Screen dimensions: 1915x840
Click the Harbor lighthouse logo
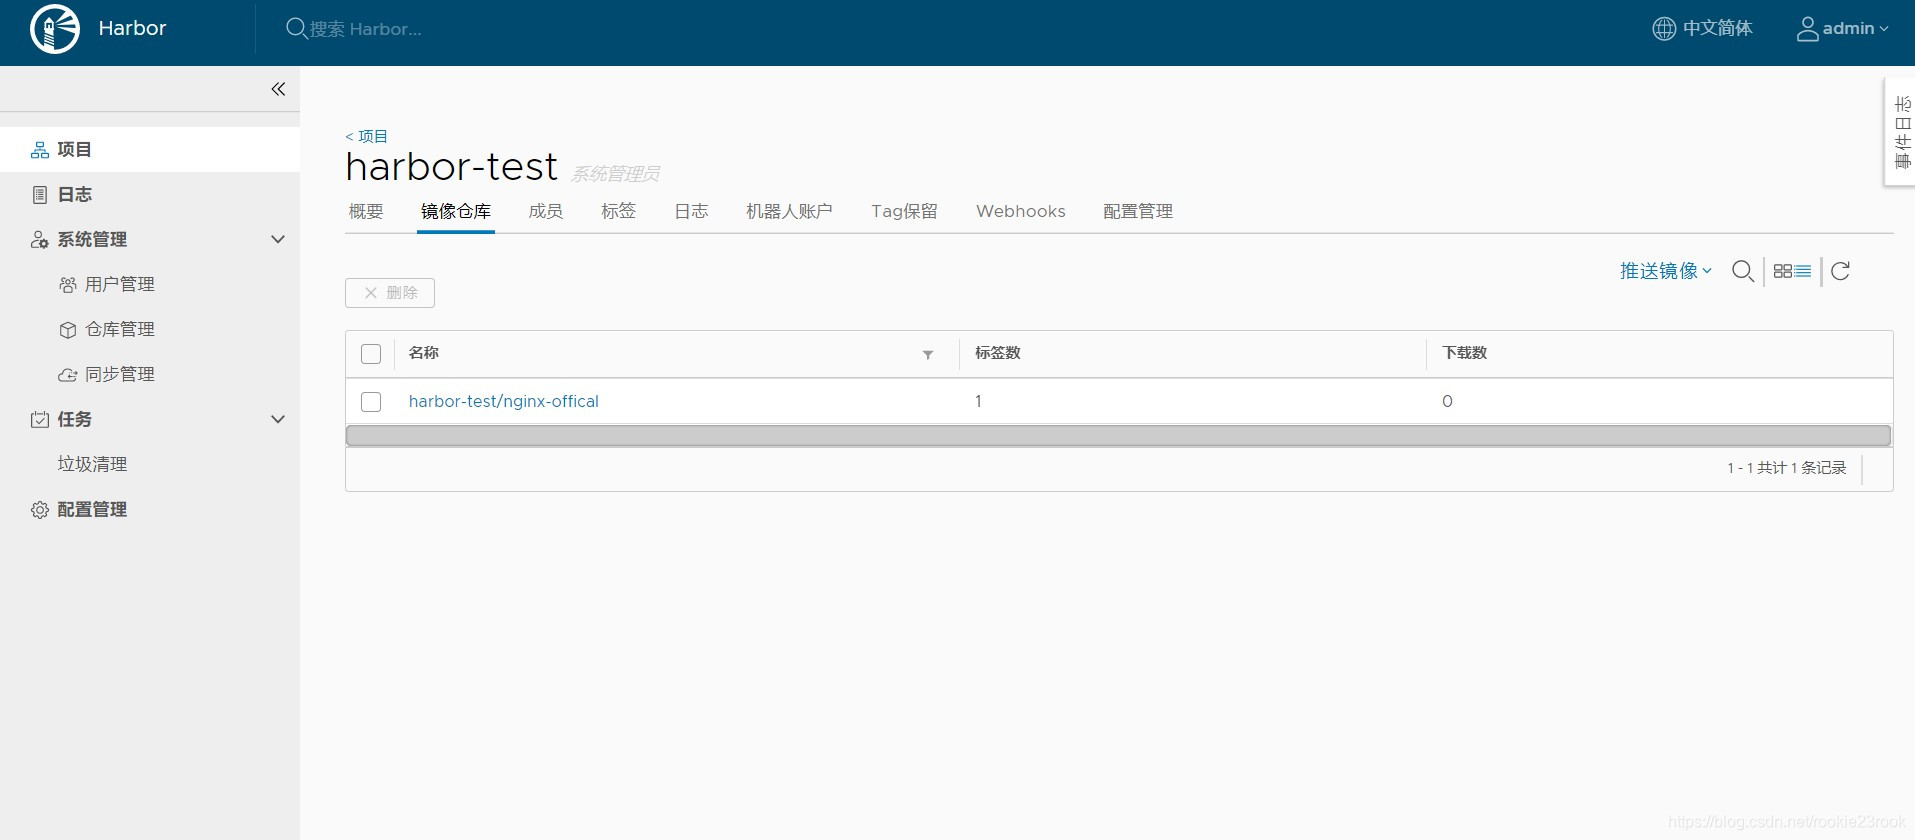[55, 29]
